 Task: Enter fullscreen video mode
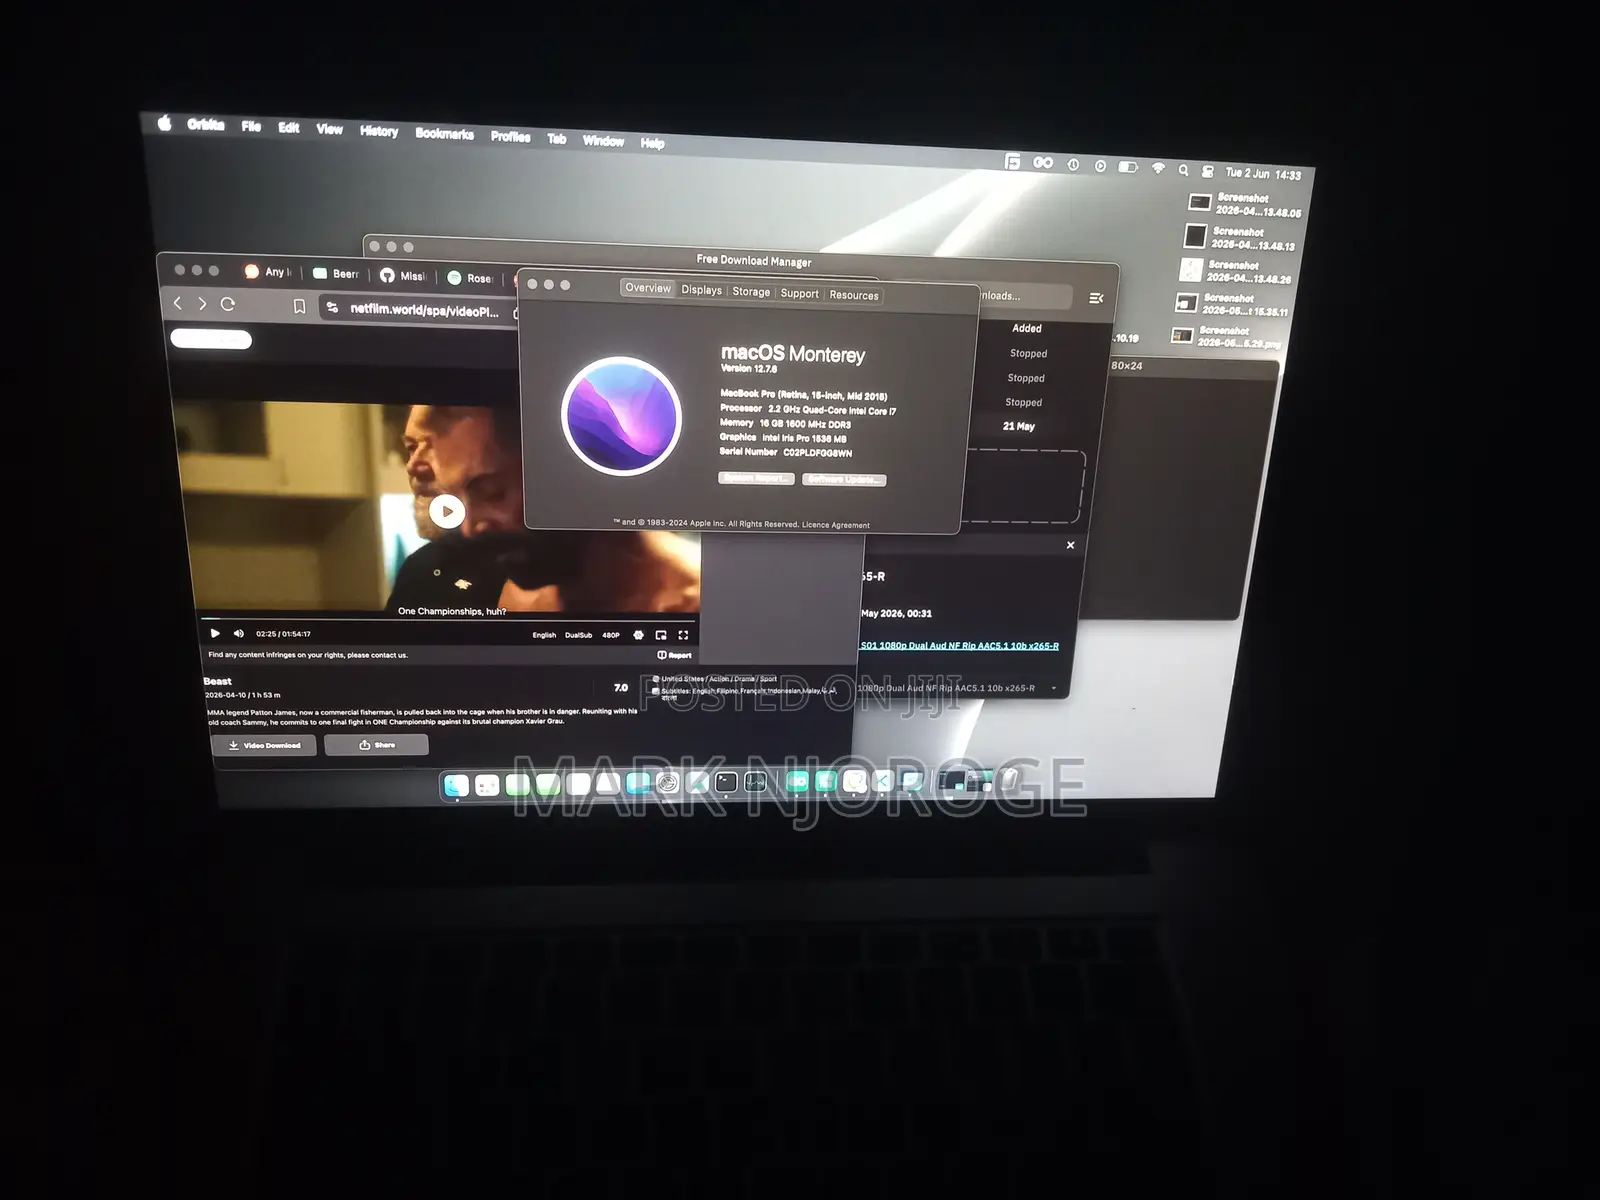click(684, 635)
